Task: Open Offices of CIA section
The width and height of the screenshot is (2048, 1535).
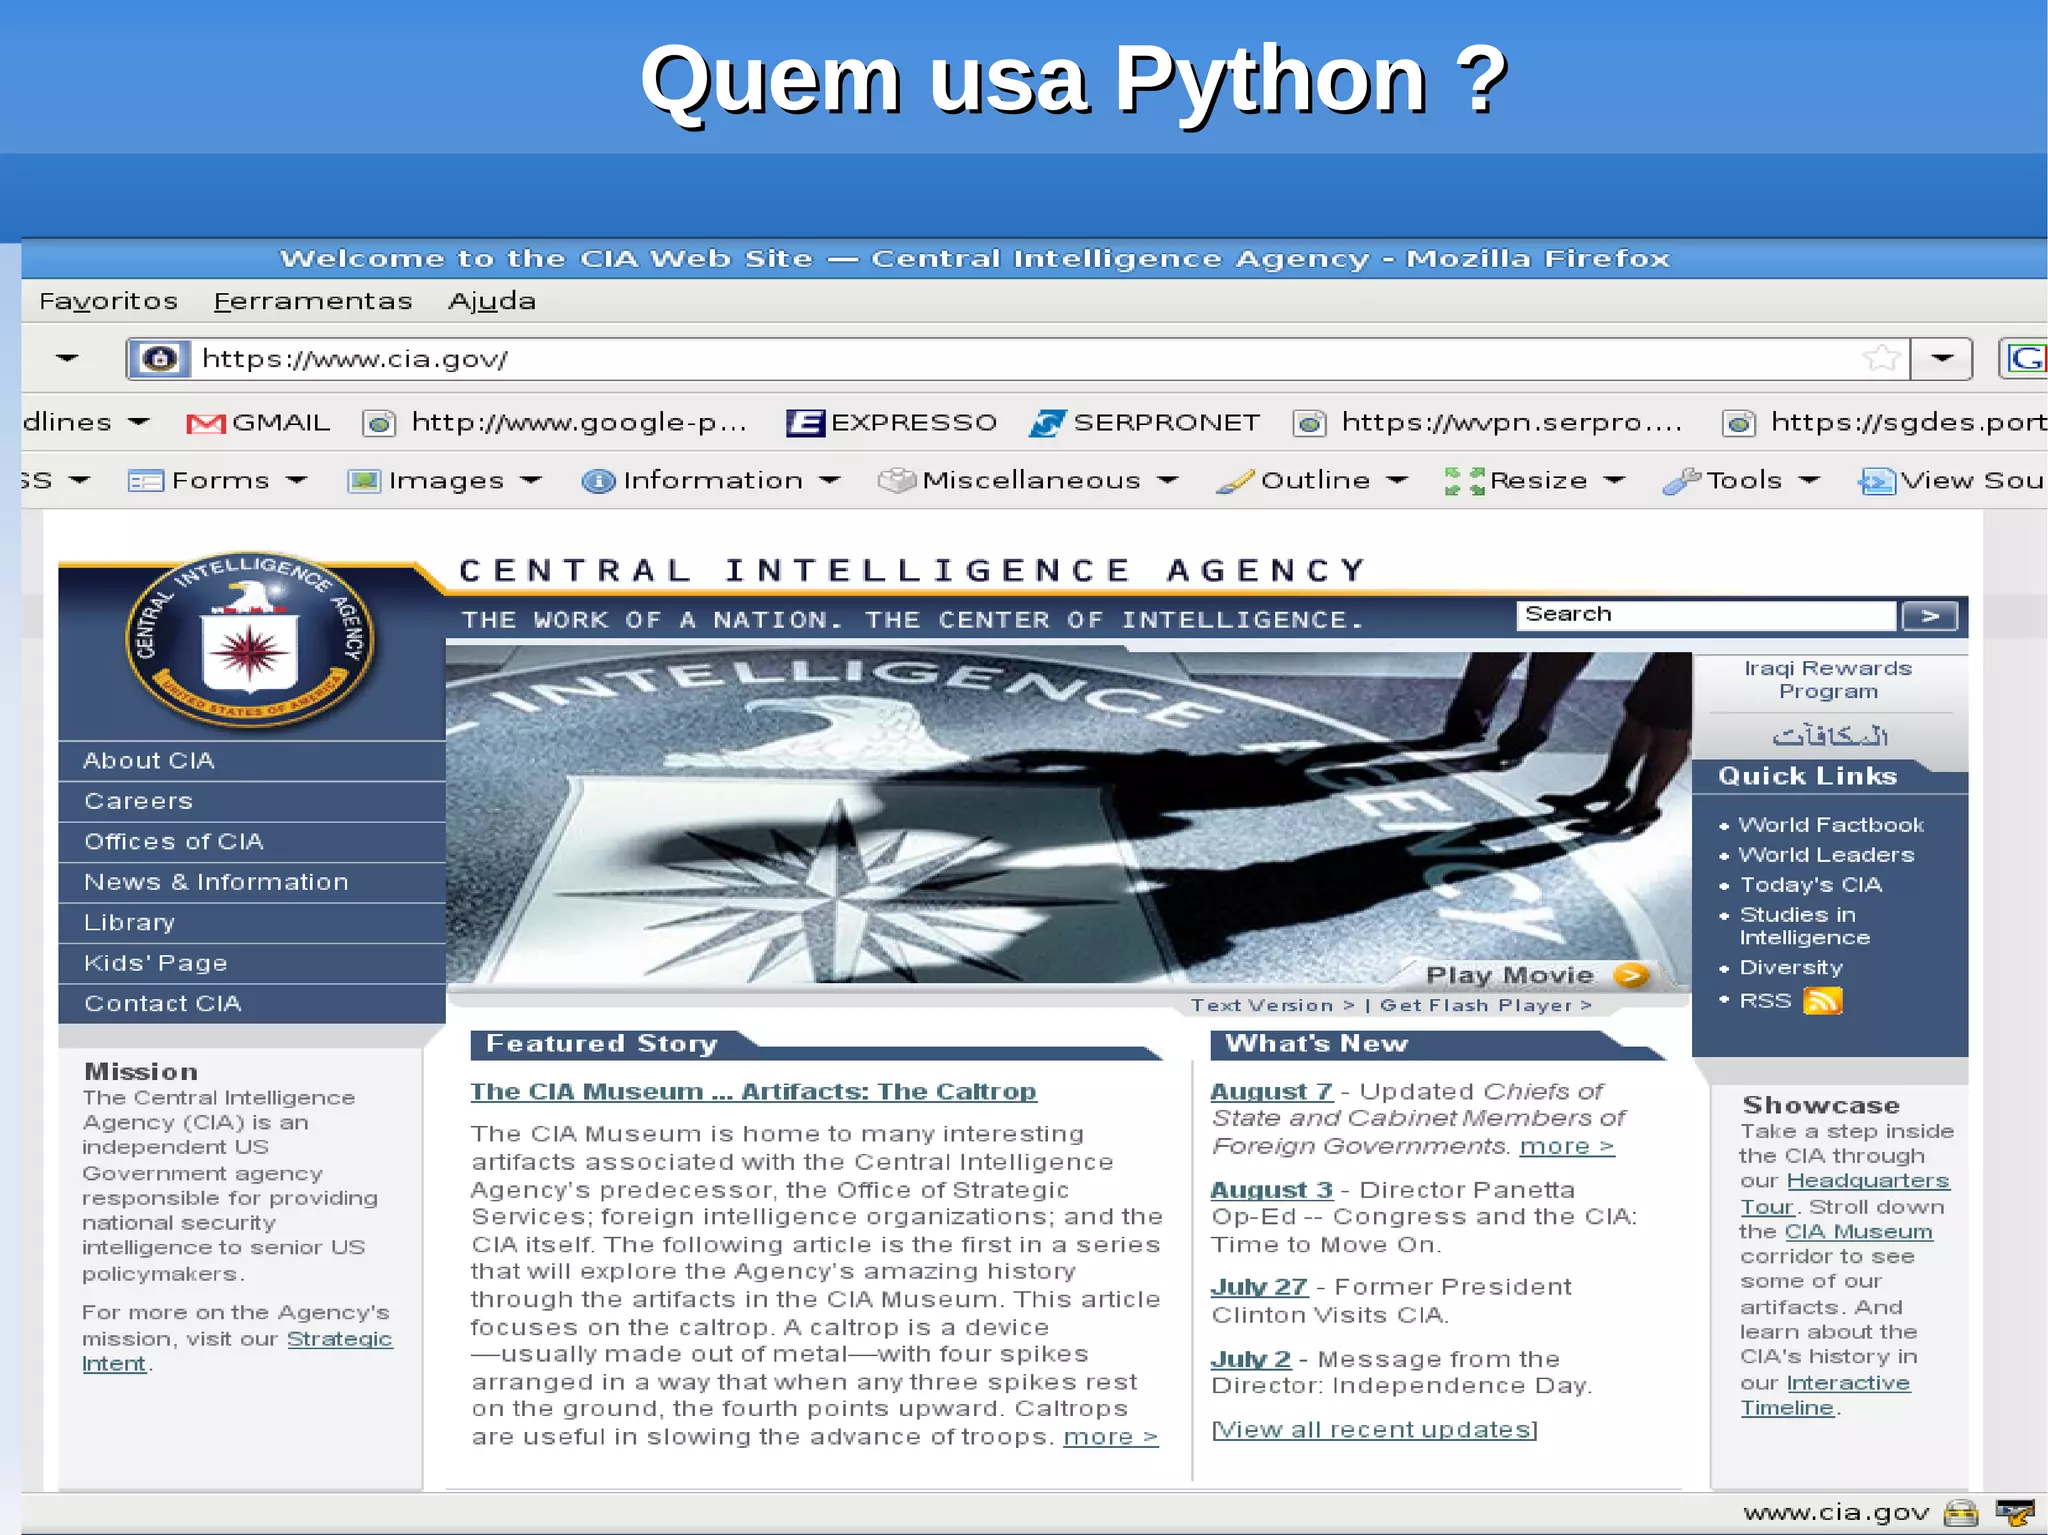Action: [252, 842]
